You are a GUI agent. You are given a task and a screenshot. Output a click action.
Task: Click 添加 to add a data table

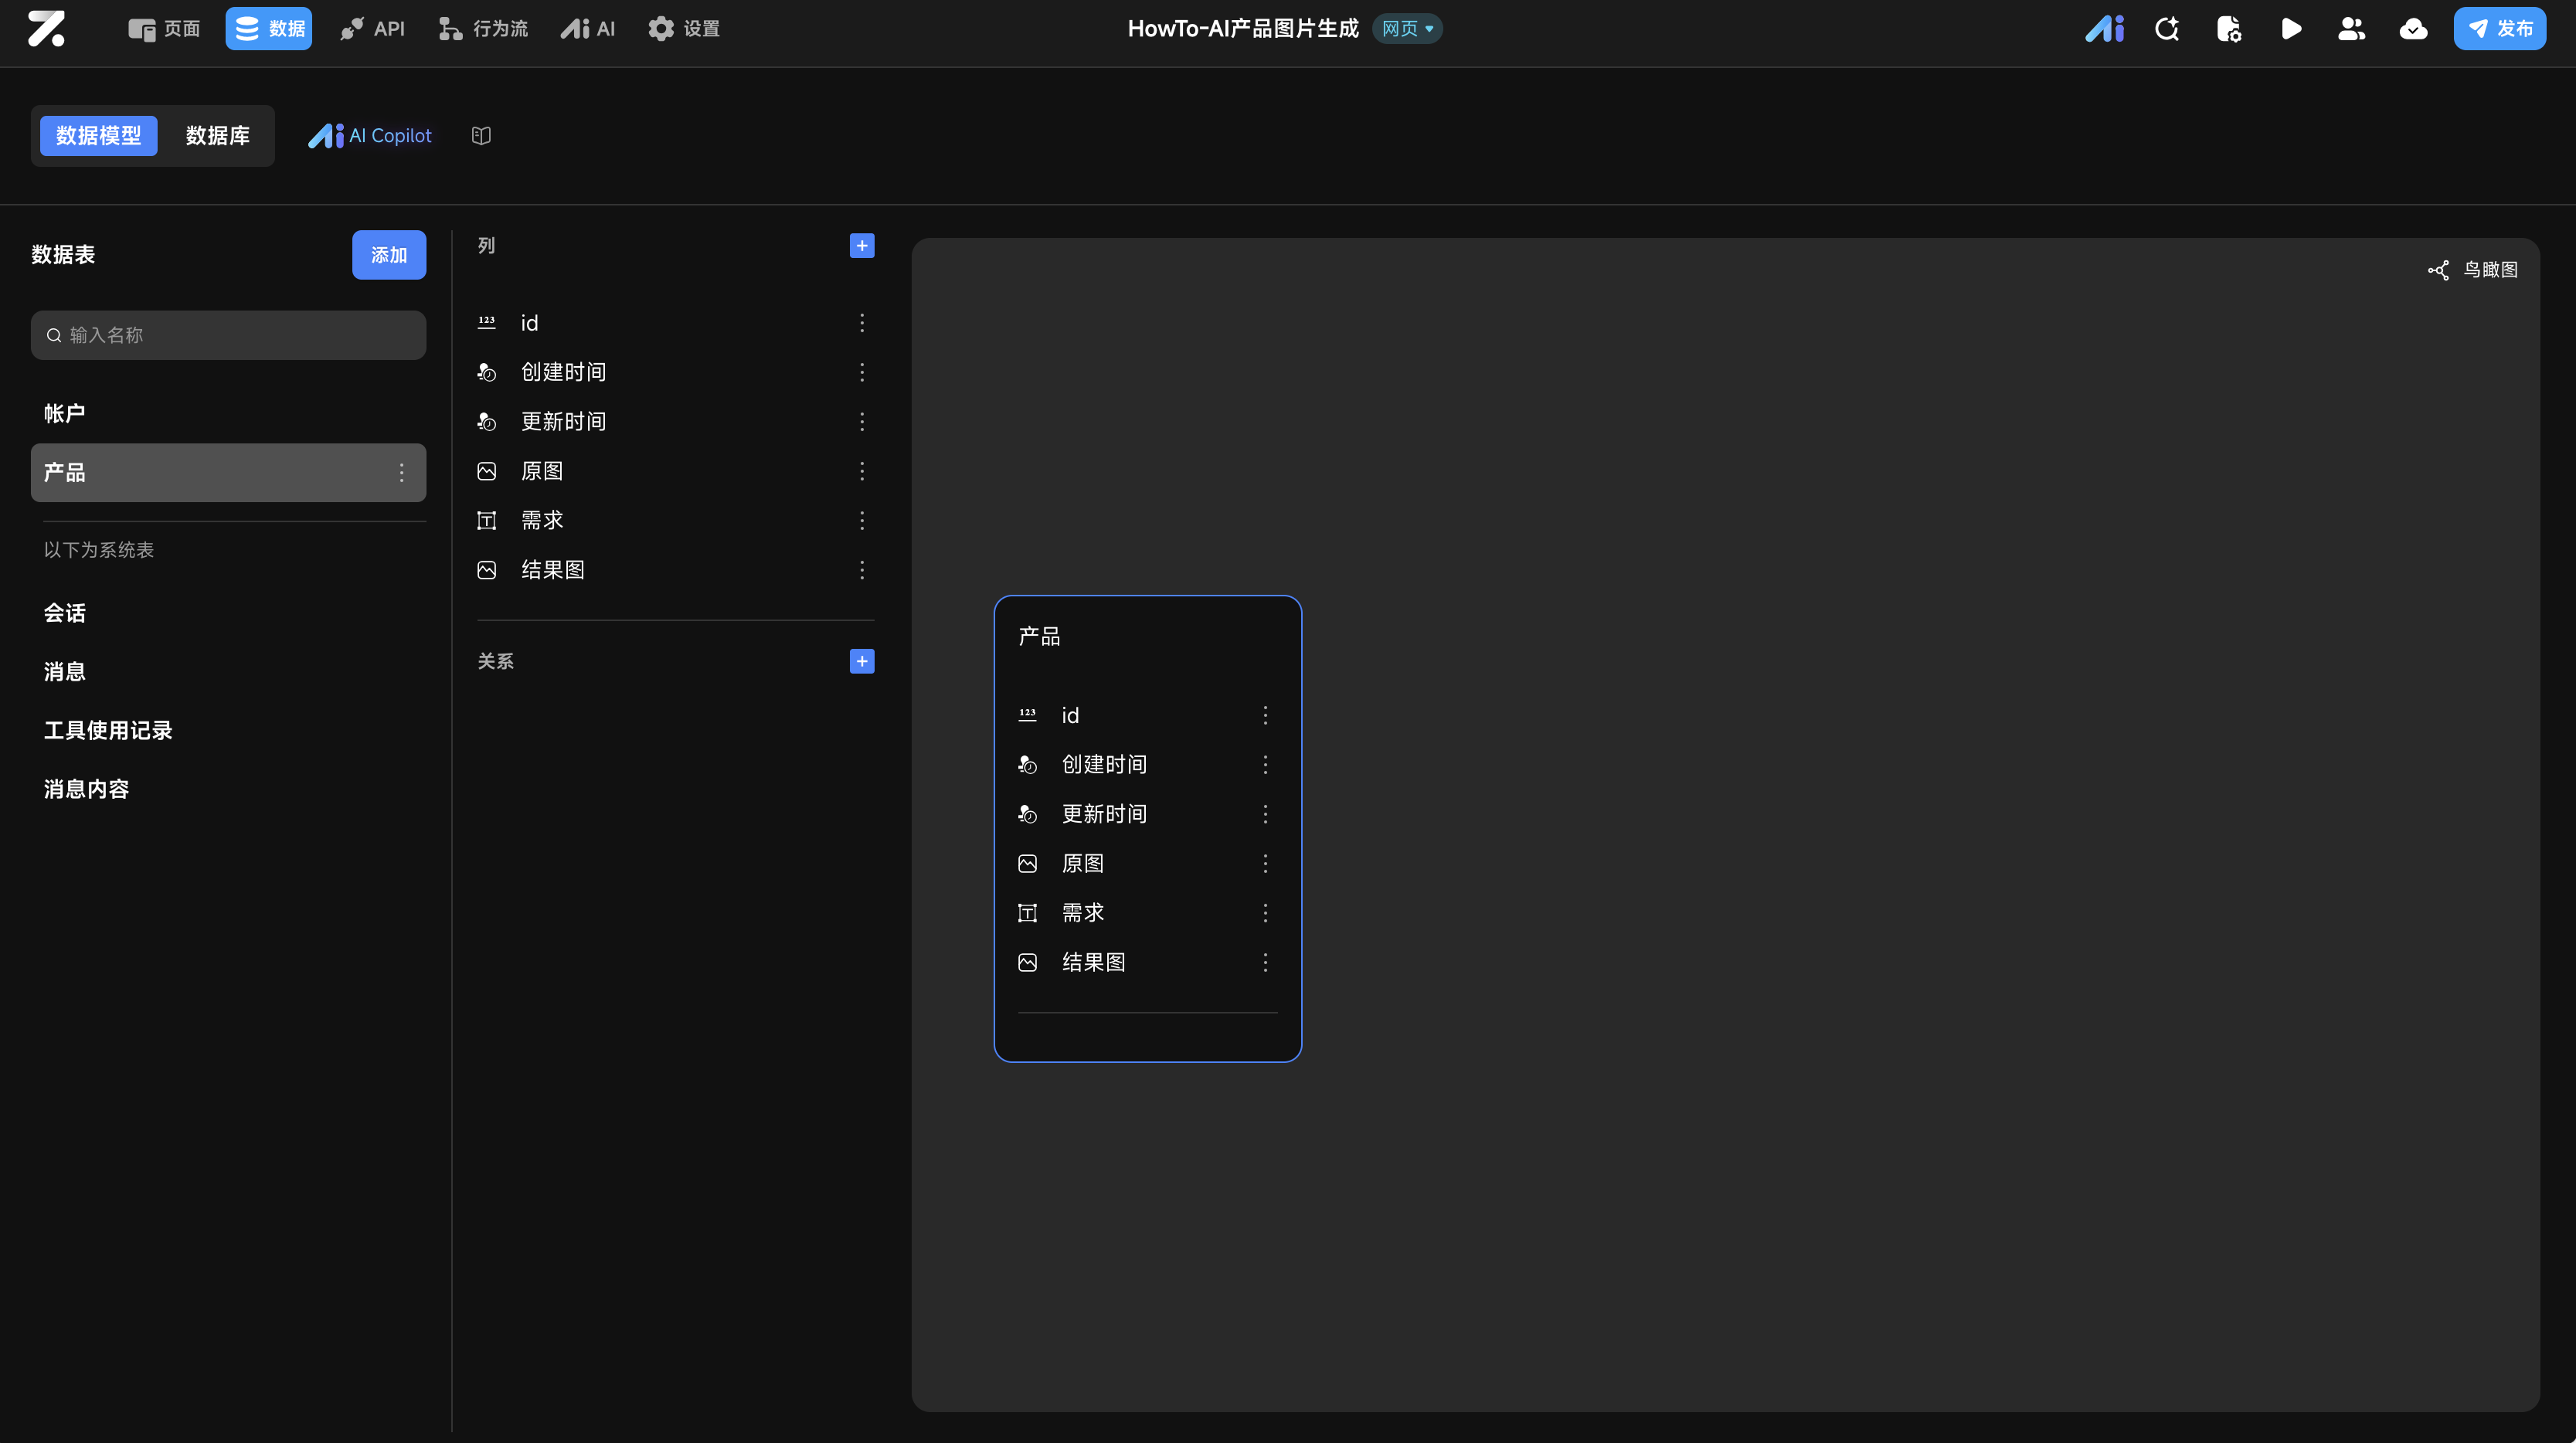(388, 255)
